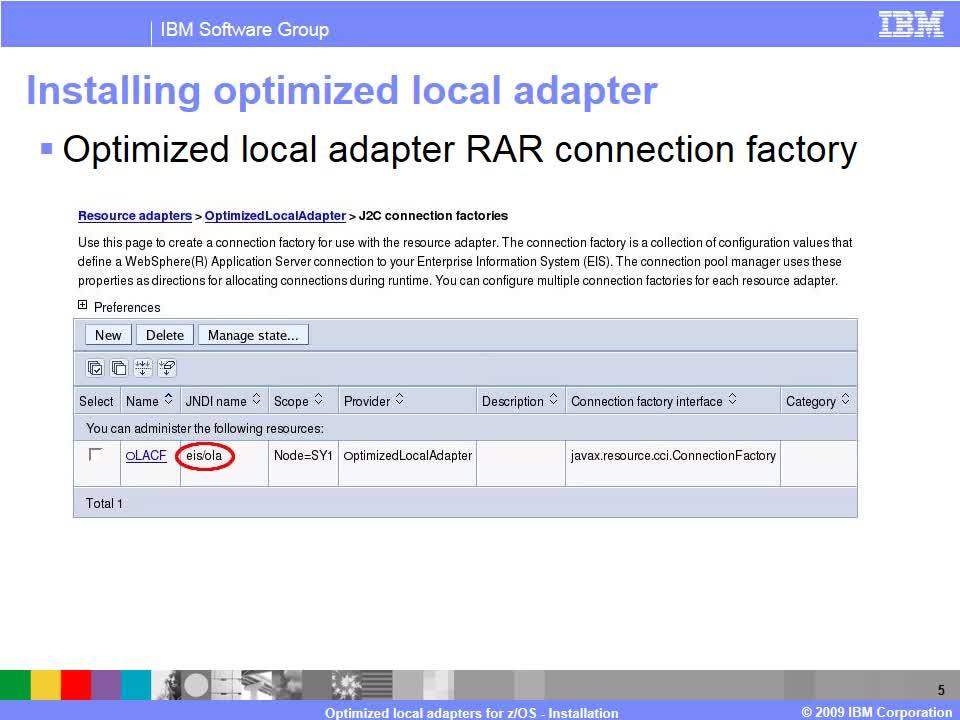Click the slide title Installing optimized local adapter
Screen dimensions: 960x720
tap(342, 91)
